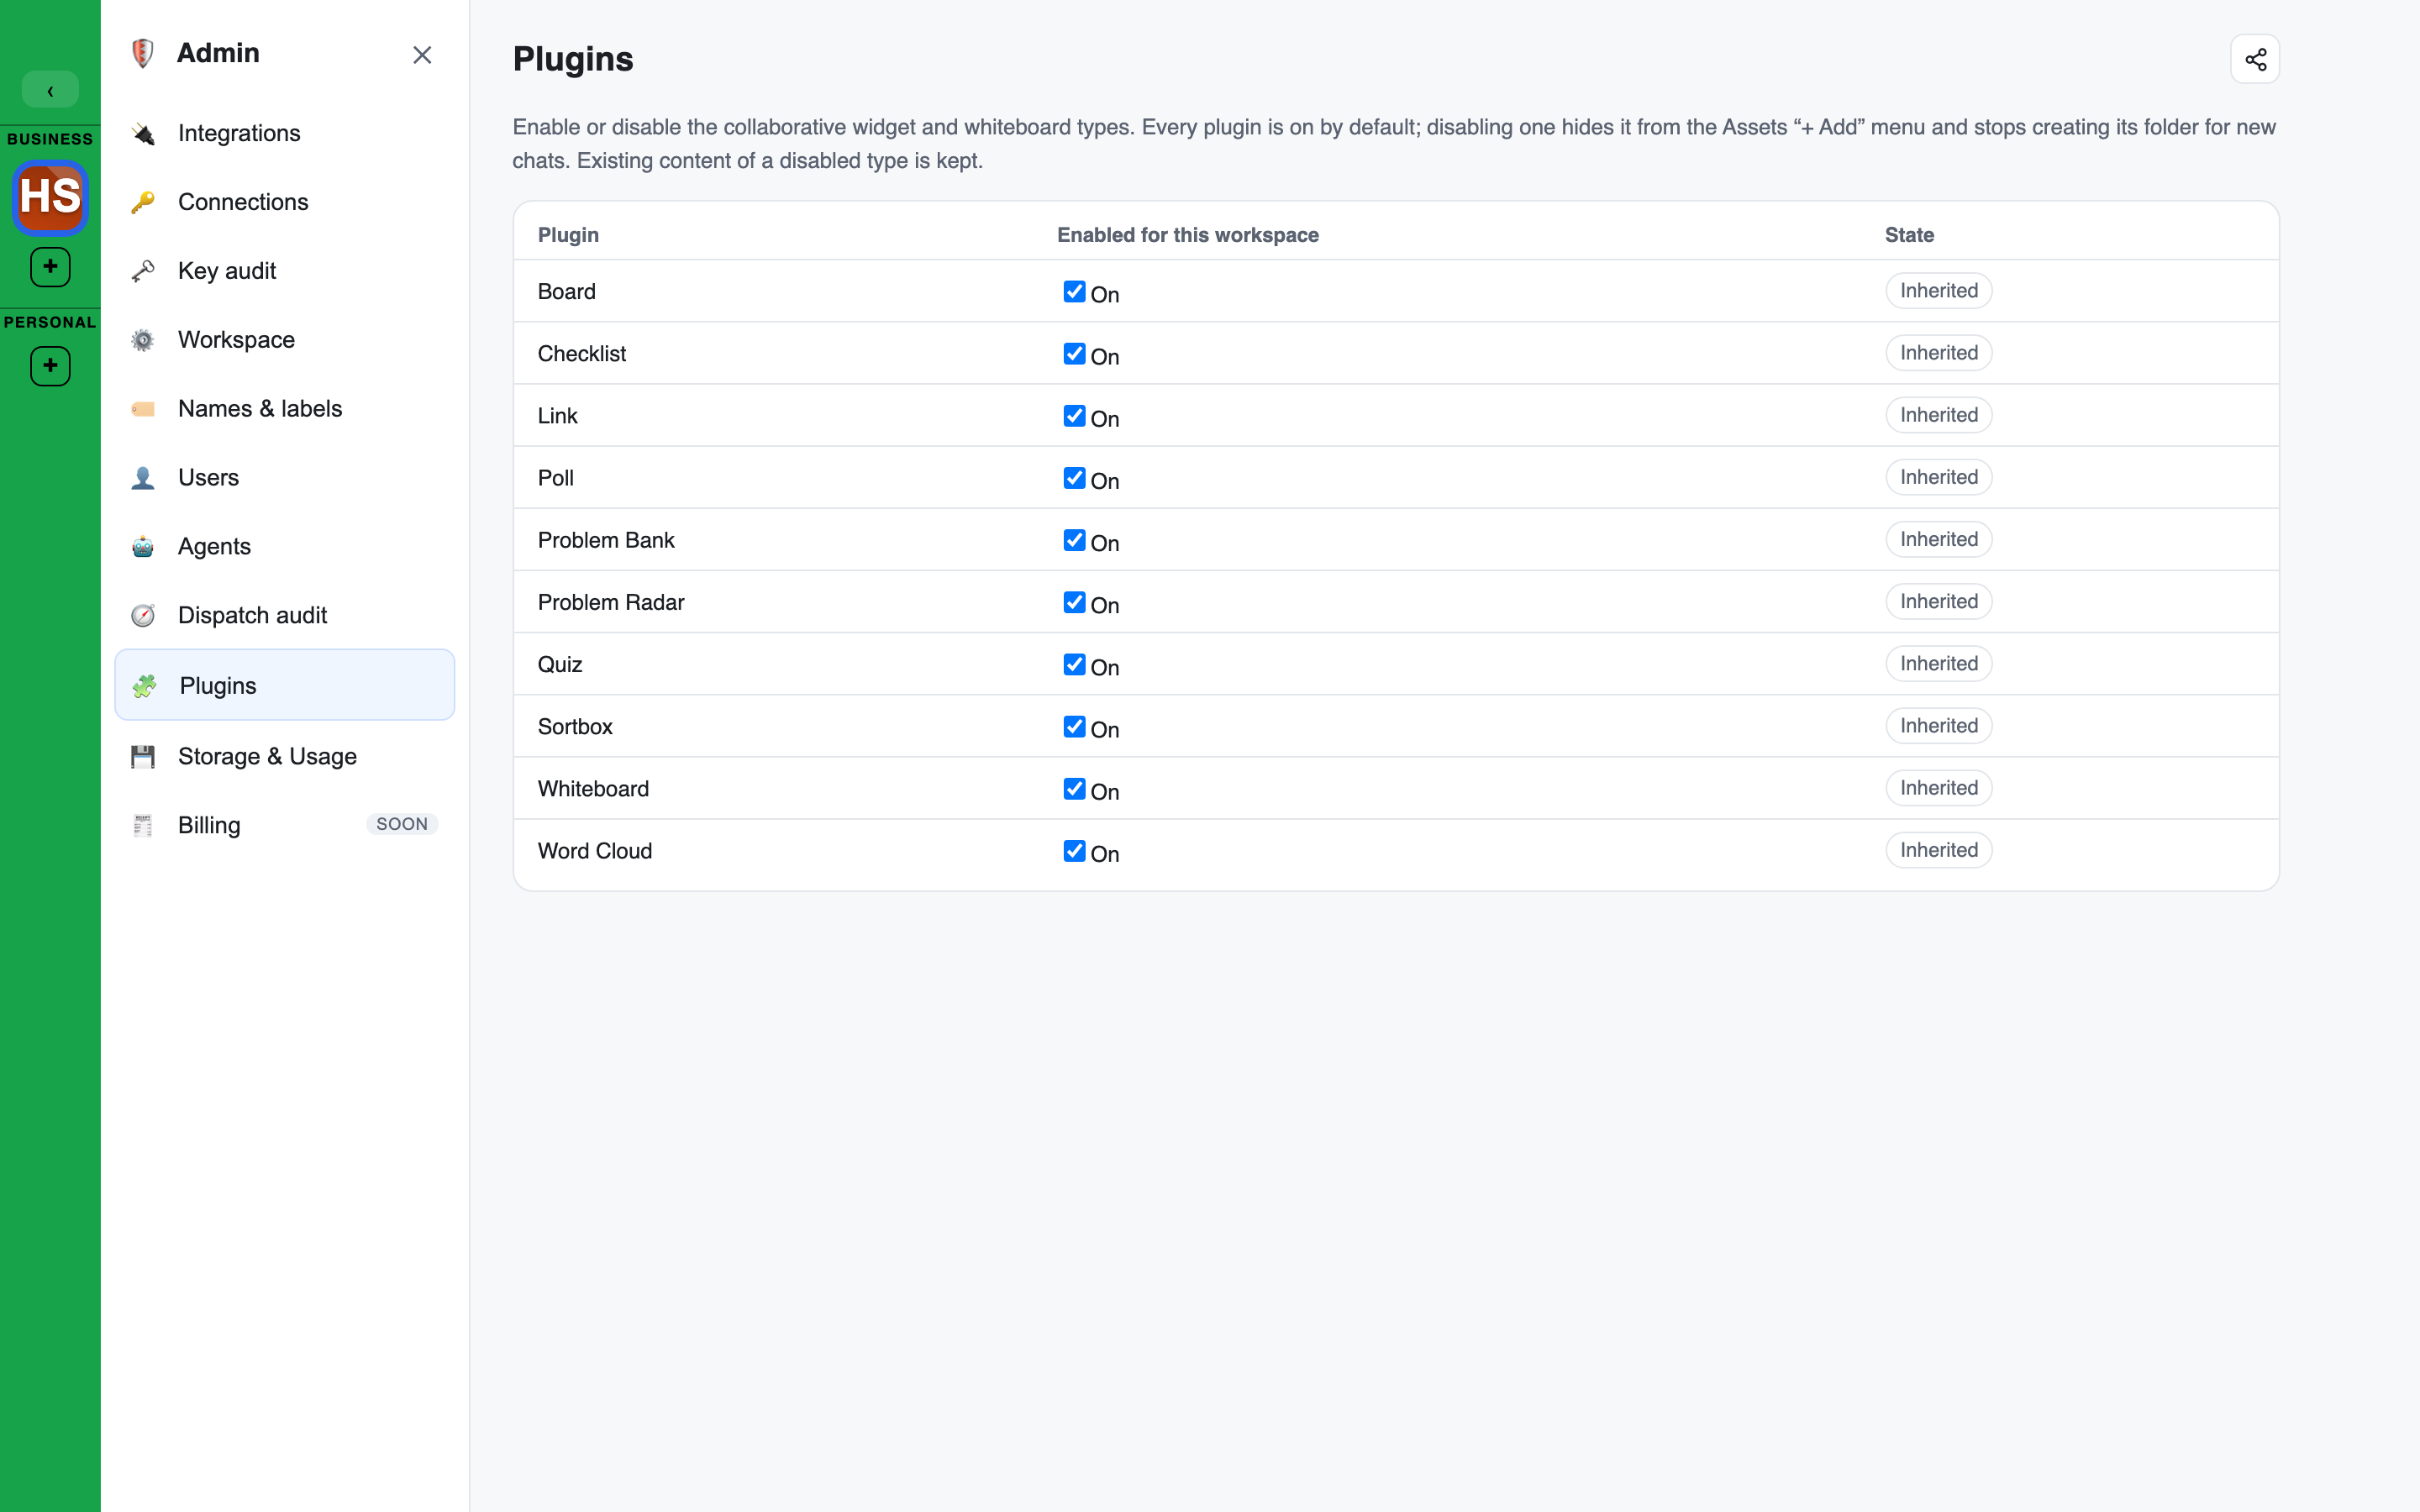
Task: Toggle the Quiz plugin checkbox
Action: [x=1074, y=664]
